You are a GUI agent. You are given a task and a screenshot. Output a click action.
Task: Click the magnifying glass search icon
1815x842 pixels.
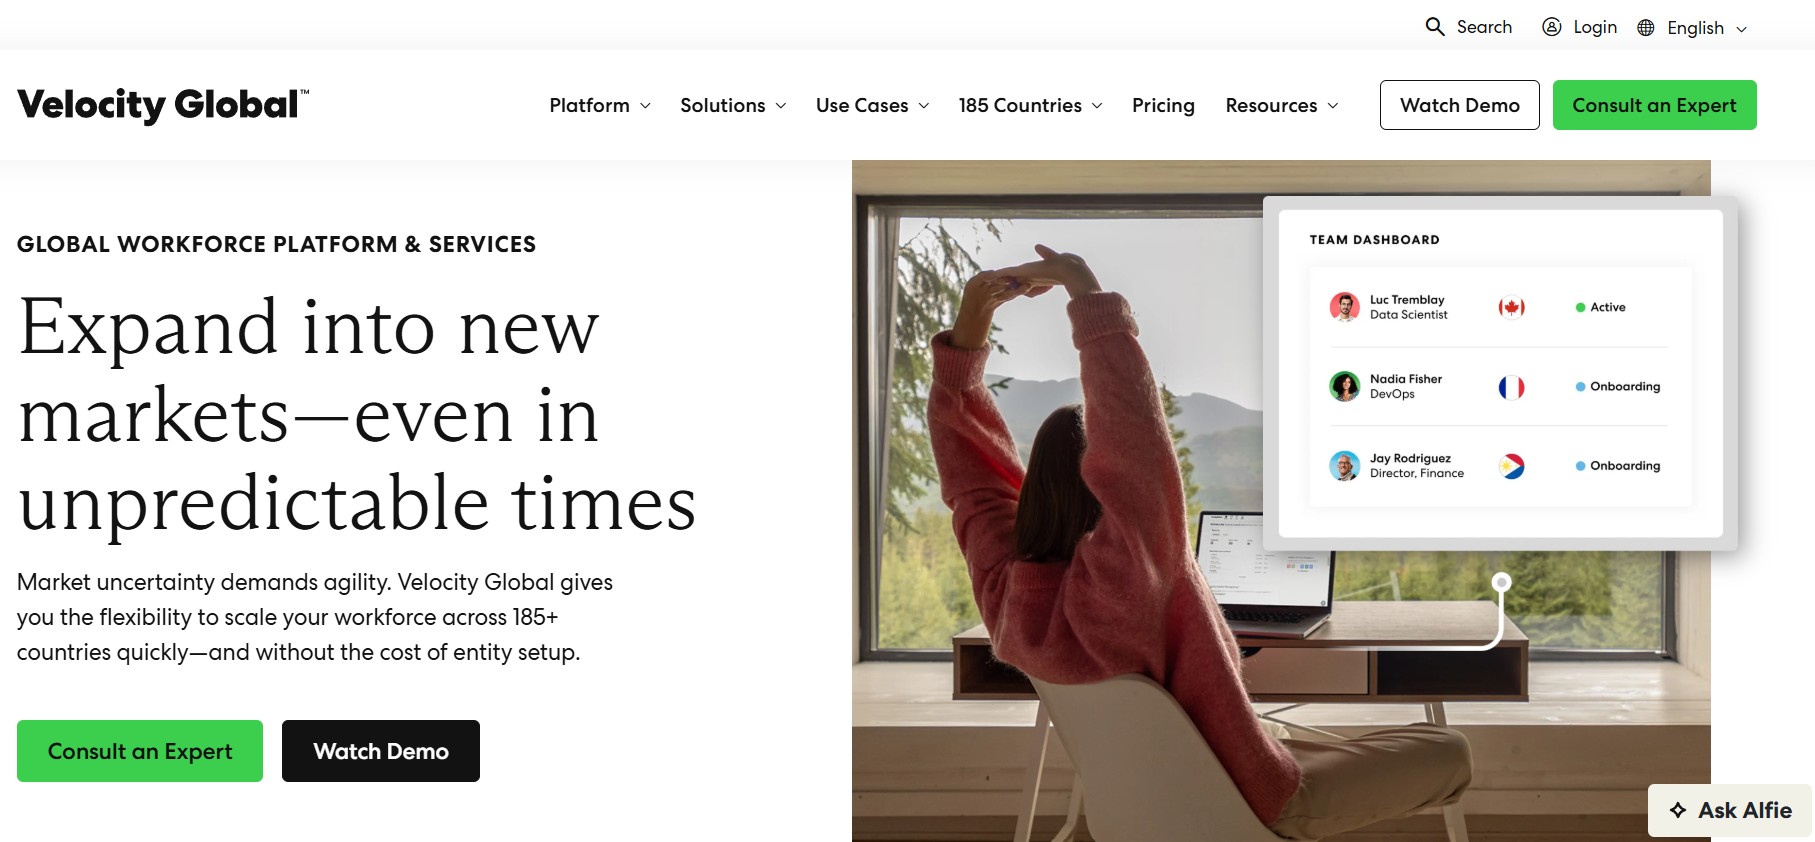[1435, 27]
